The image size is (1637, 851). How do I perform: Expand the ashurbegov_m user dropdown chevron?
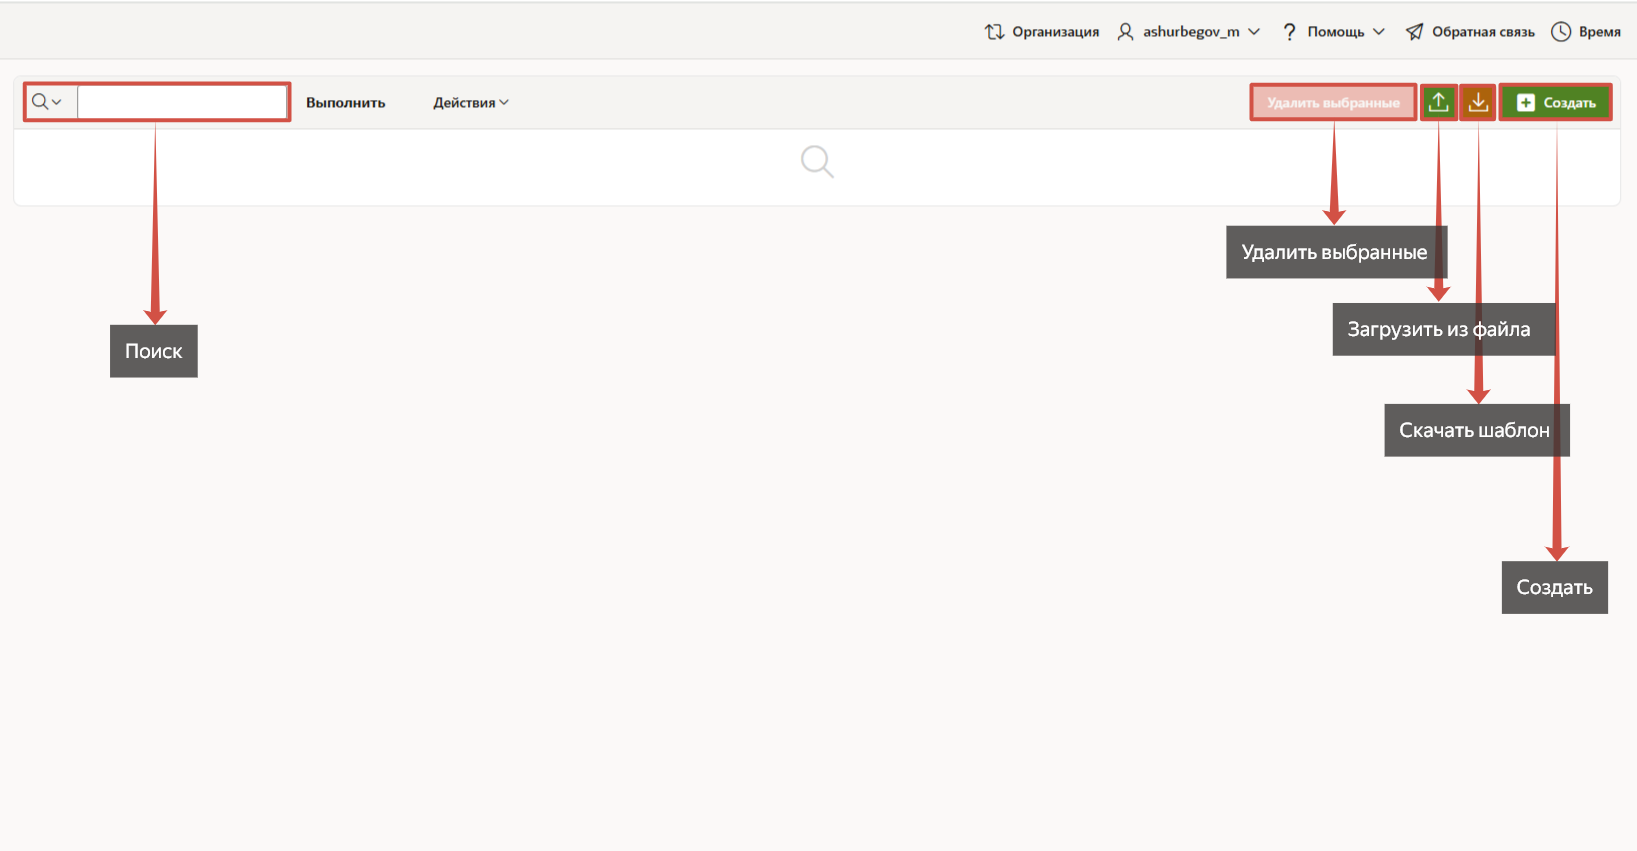[x=1254, y=32]
